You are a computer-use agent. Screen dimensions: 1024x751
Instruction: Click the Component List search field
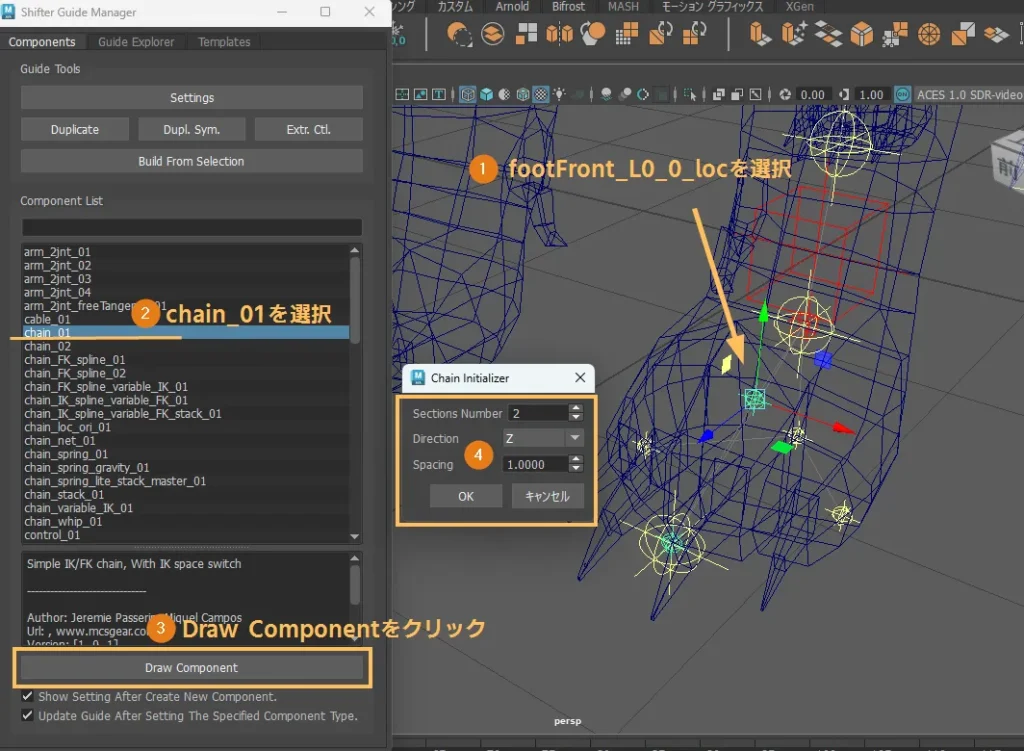tap(191, 227)
